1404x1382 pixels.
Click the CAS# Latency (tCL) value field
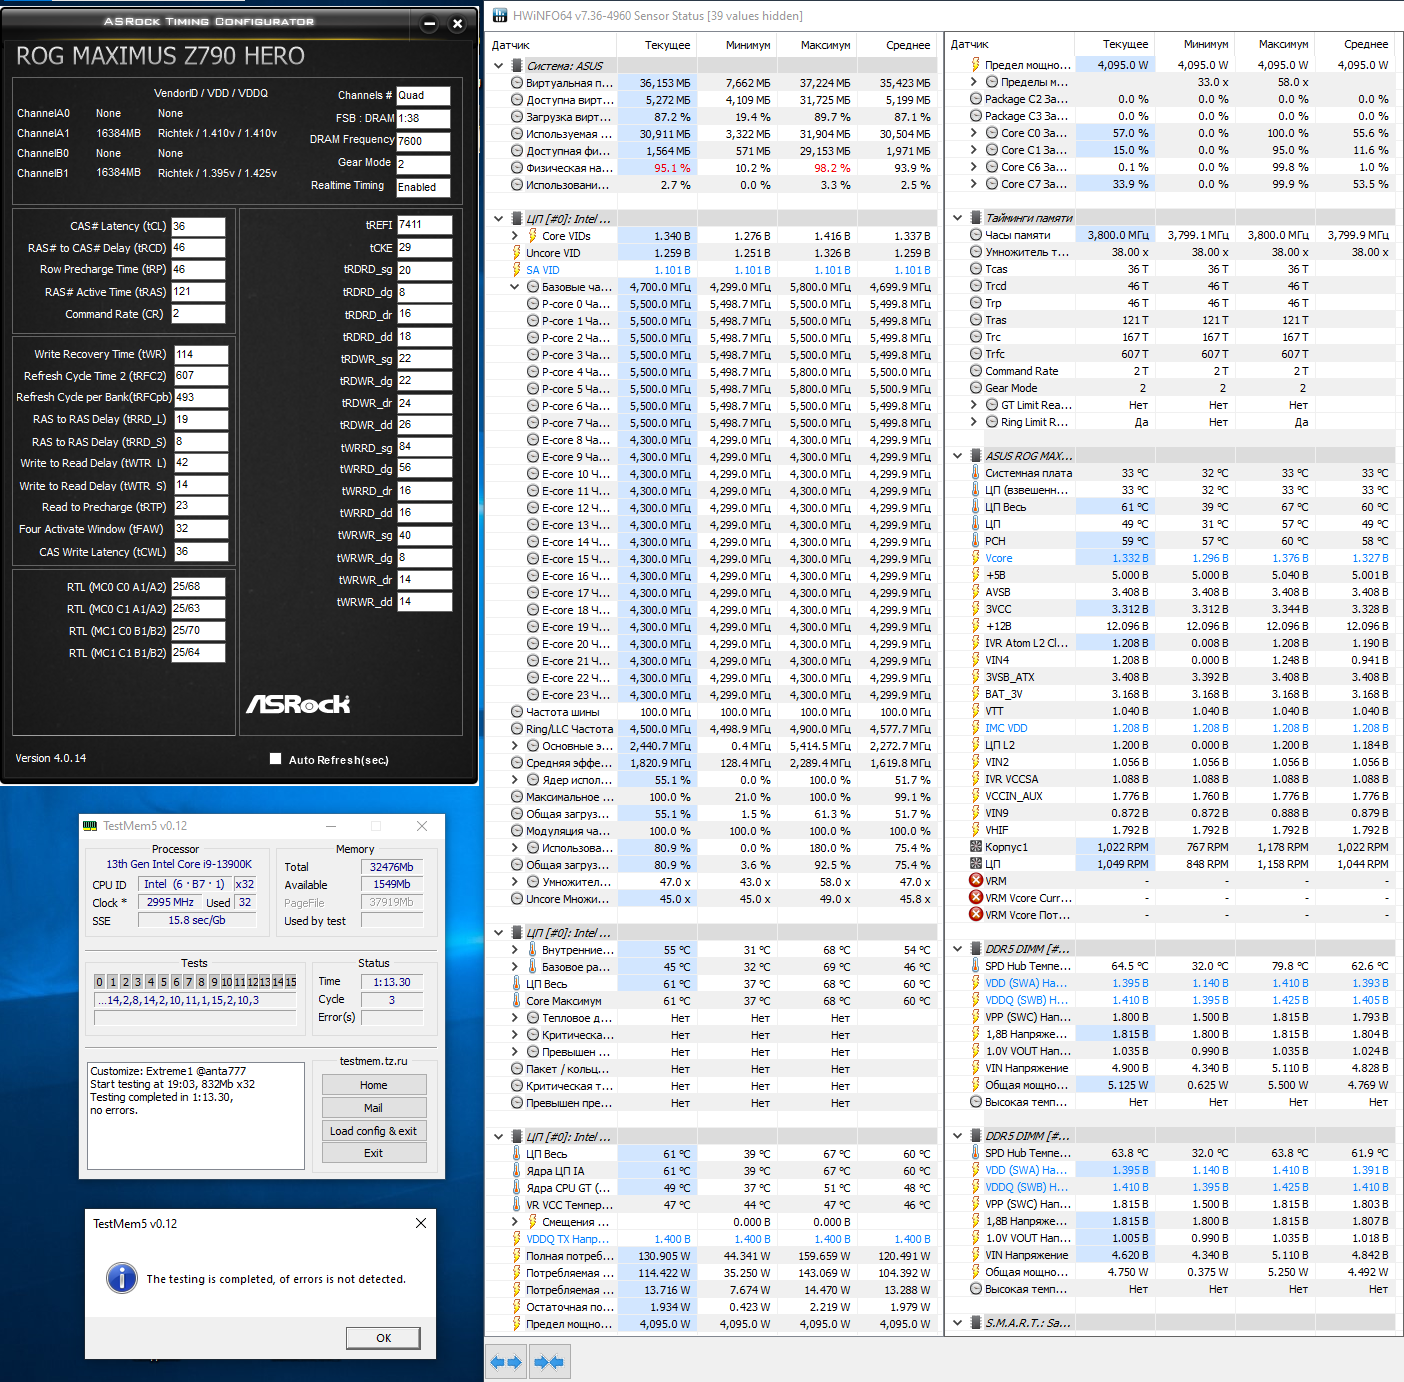198,226
